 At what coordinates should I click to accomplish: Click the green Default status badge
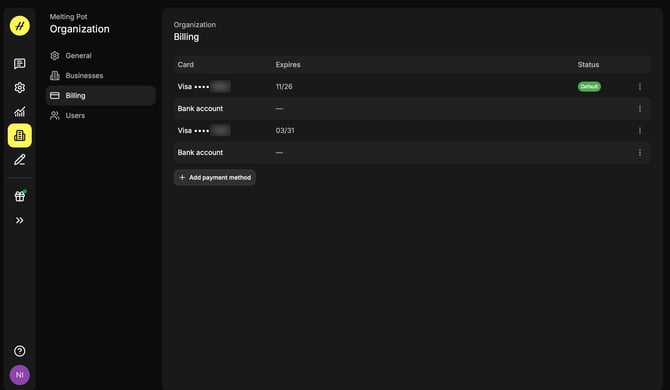pos(589,87)
